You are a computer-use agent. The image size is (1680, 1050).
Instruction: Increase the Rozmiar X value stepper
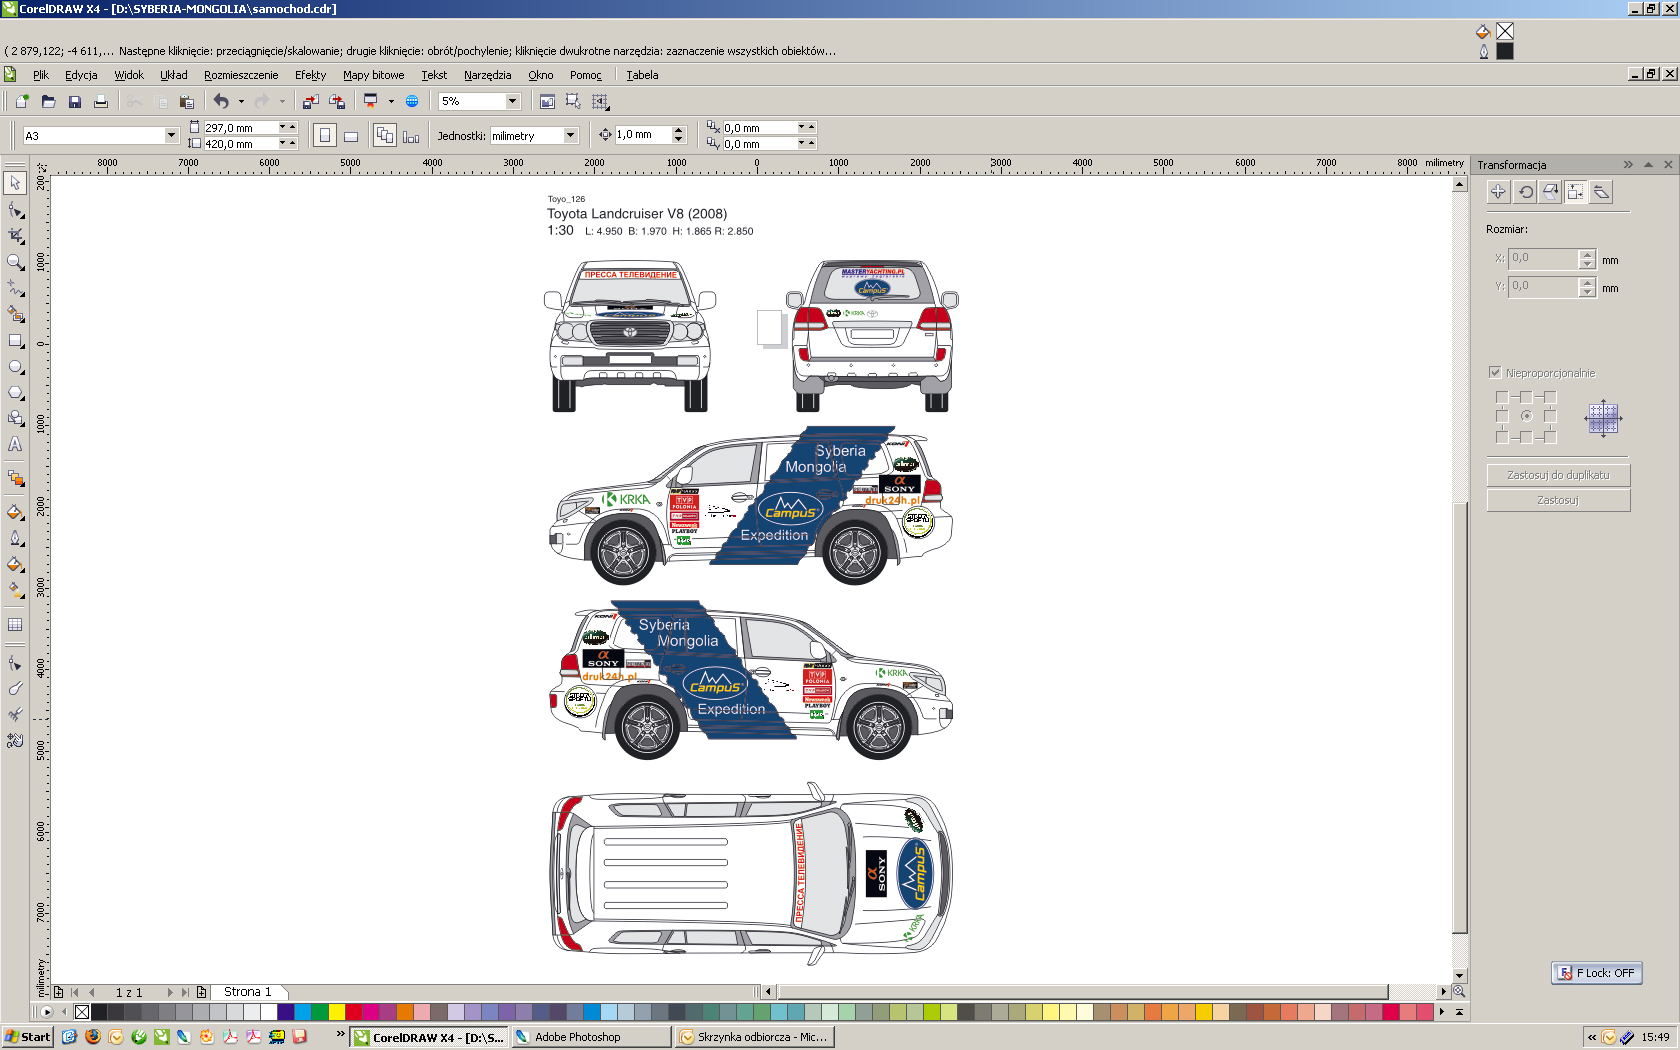[x=1587, y=255]
